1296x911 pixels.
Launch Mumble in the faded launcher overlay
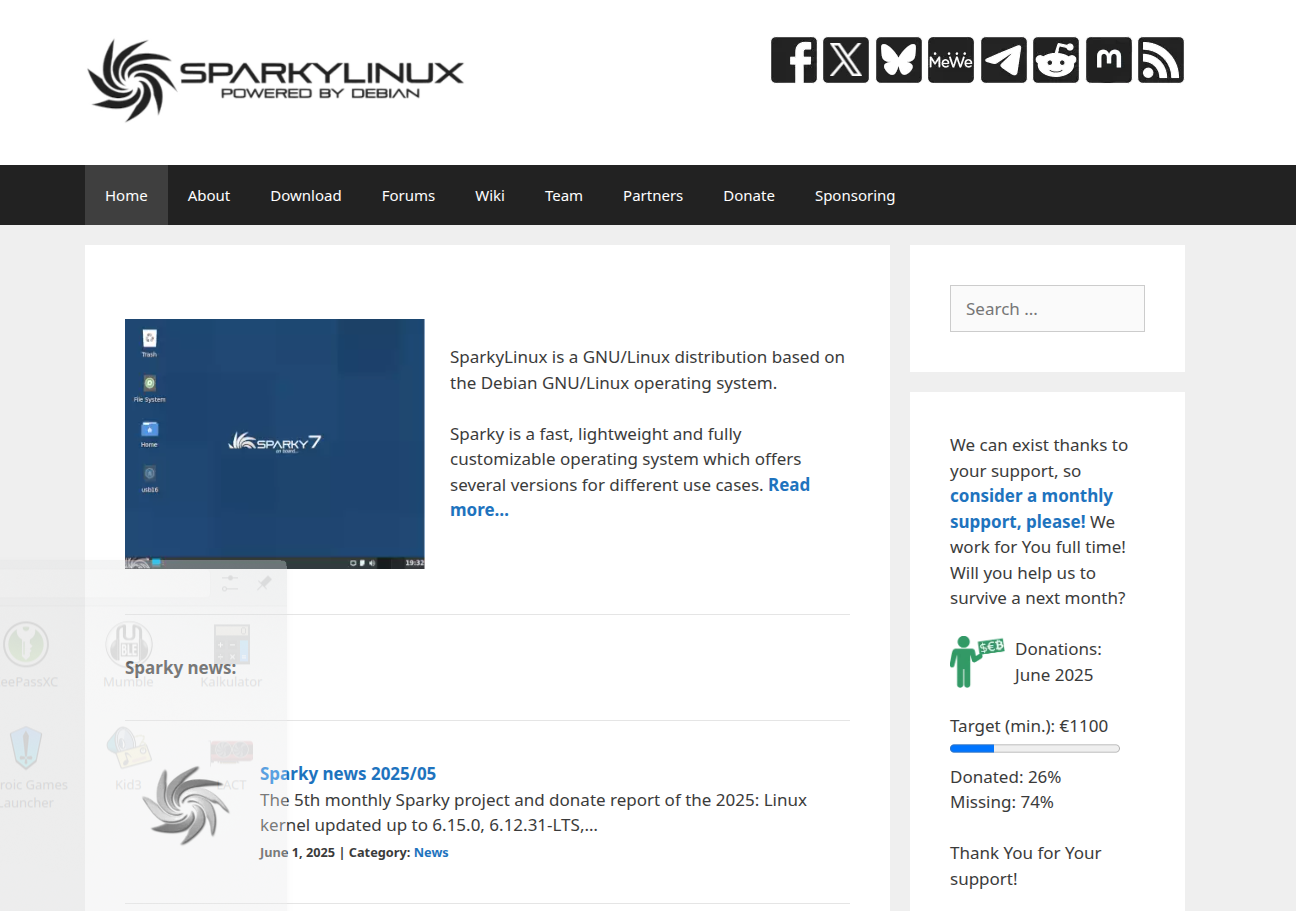coord(129,657)
